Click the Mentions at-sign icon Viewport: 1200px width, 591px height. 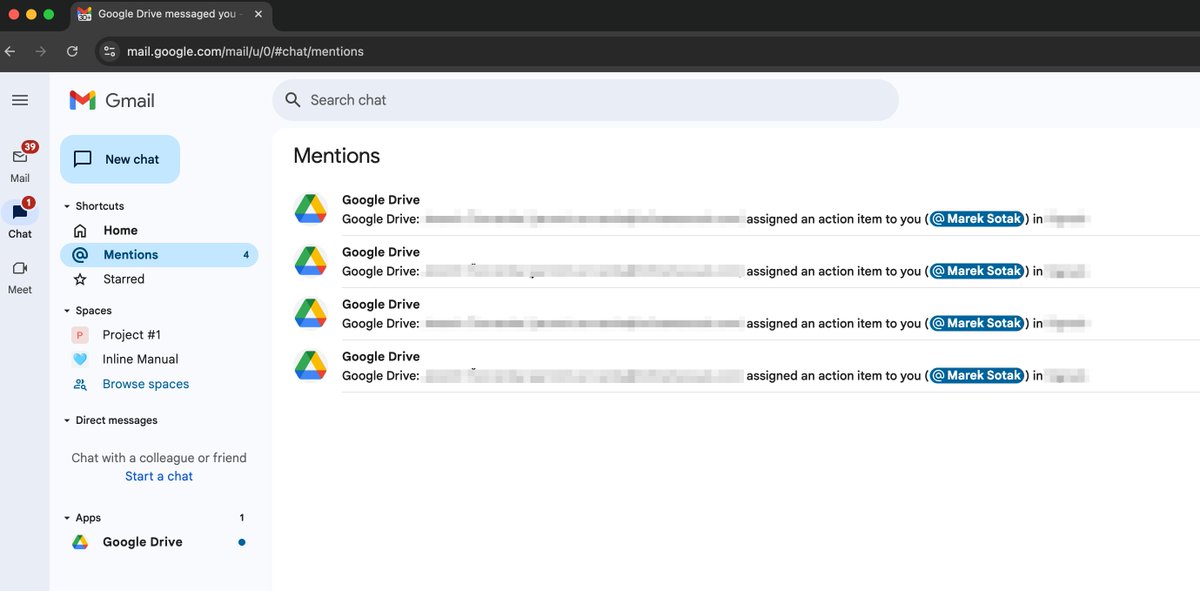coord(80,255)
